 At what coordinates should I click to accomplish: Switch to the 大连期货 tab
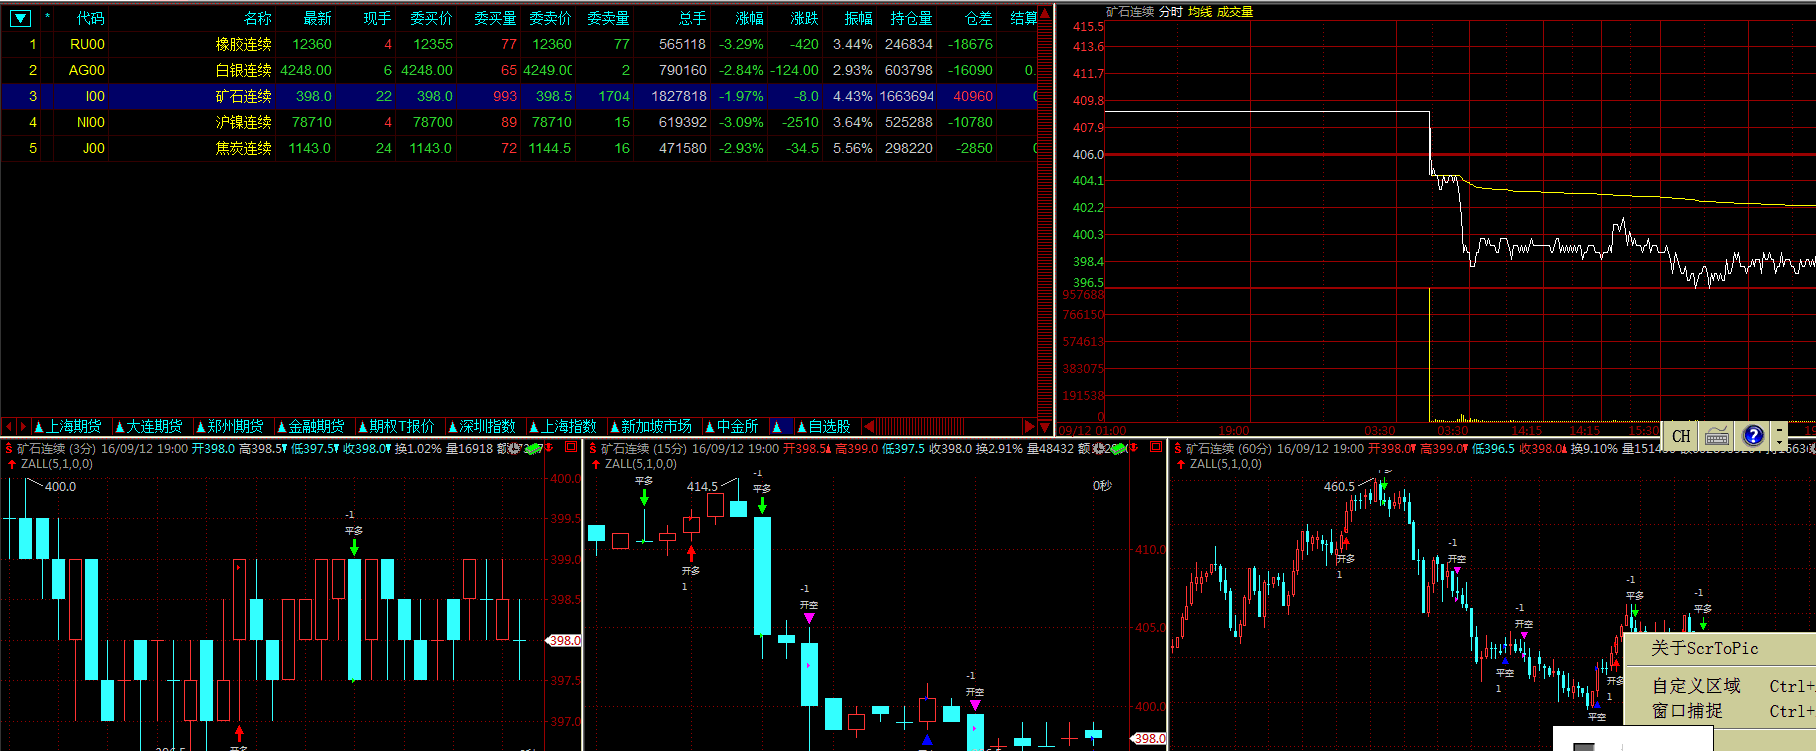coord(154,427)
